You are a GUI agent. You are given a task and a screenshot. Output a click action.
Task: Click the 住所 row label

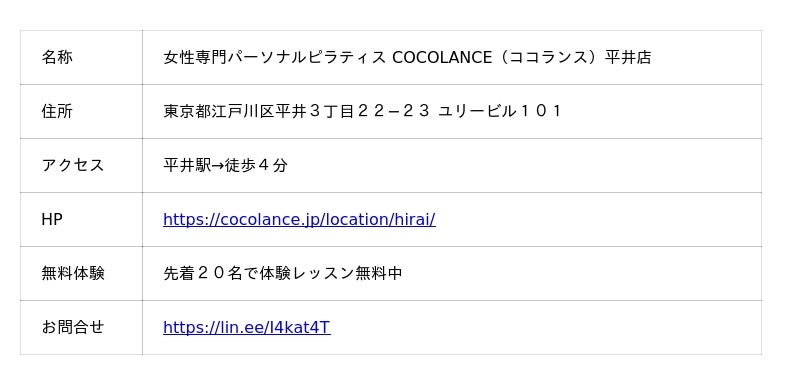(x=57, y=111)
